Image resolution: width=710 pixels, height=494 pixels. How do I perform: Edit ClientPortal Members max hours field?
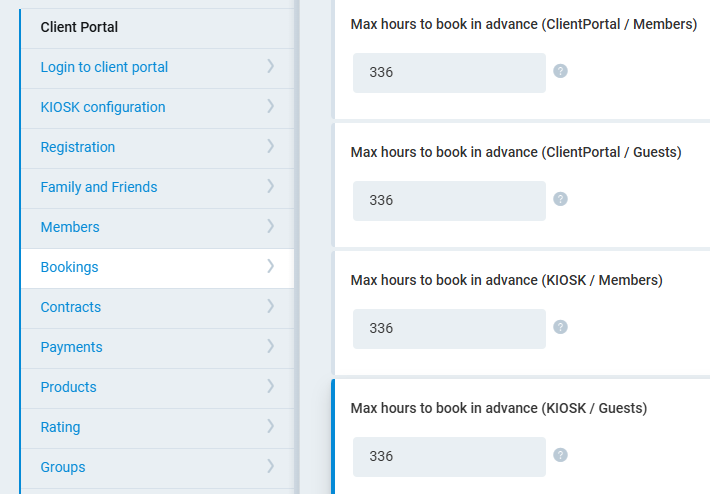coord(449,73)
